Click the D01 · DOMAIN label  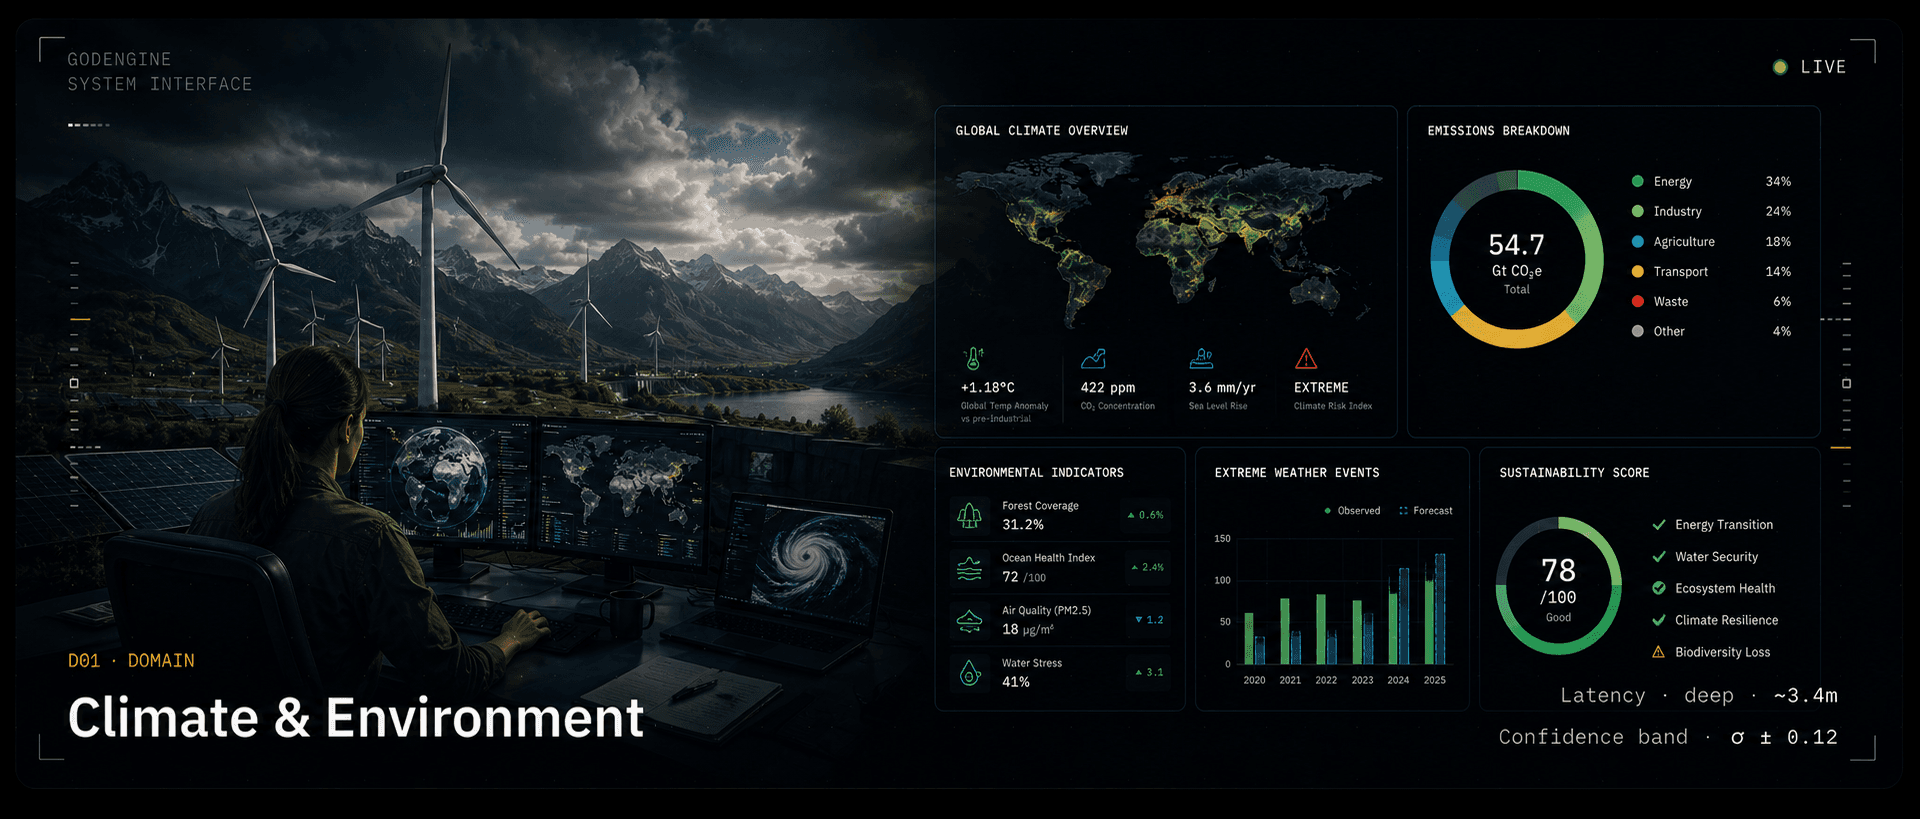pos(131,661)
